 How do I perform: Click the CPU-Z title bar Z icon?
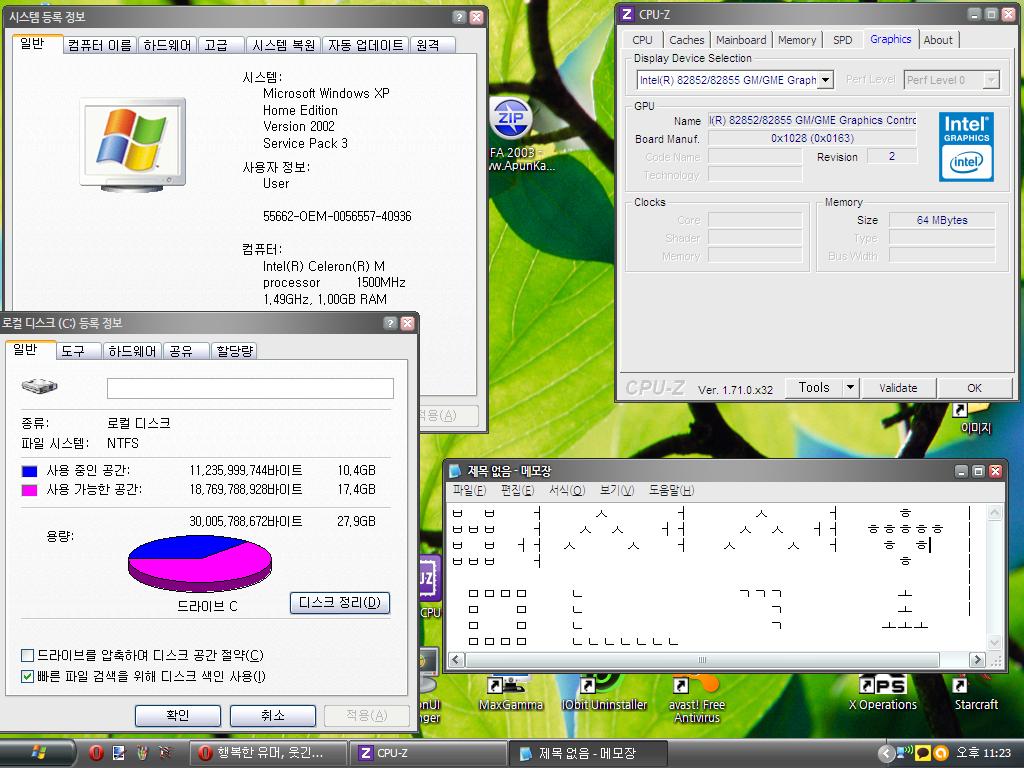click(x=626, y=14)
